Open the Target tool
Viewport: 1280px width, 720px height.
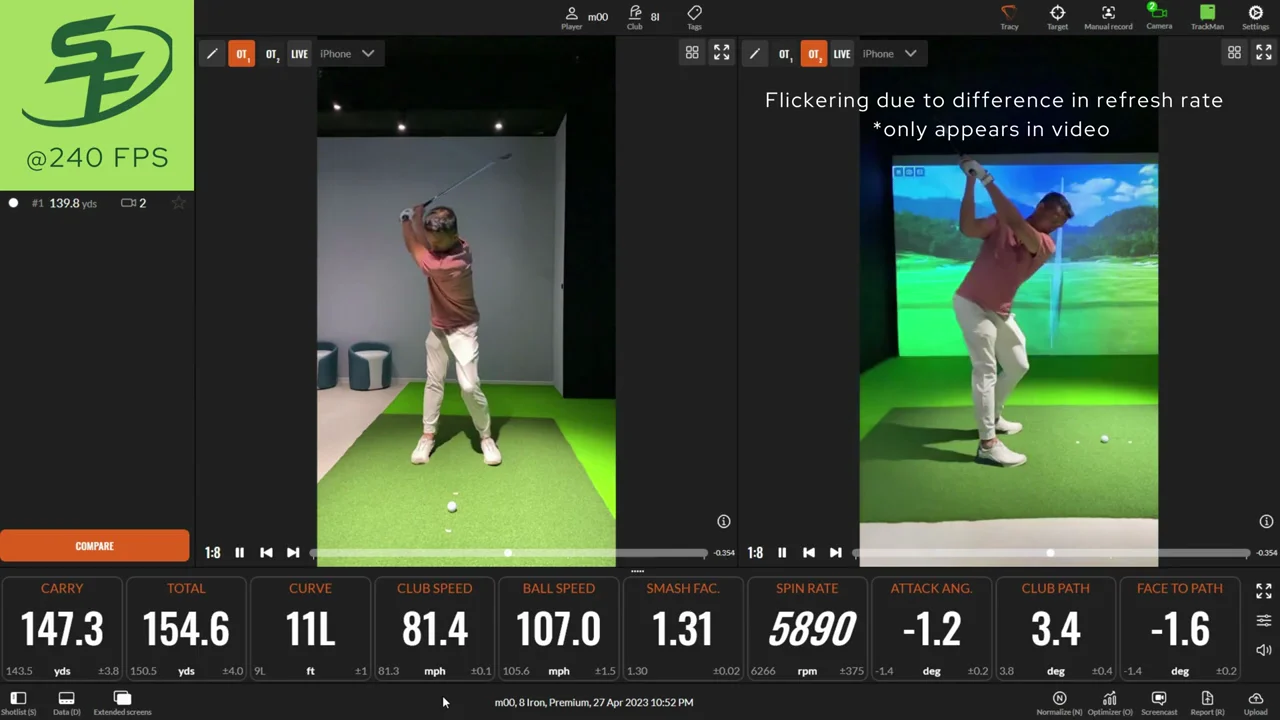click(x=1057, y=16)
